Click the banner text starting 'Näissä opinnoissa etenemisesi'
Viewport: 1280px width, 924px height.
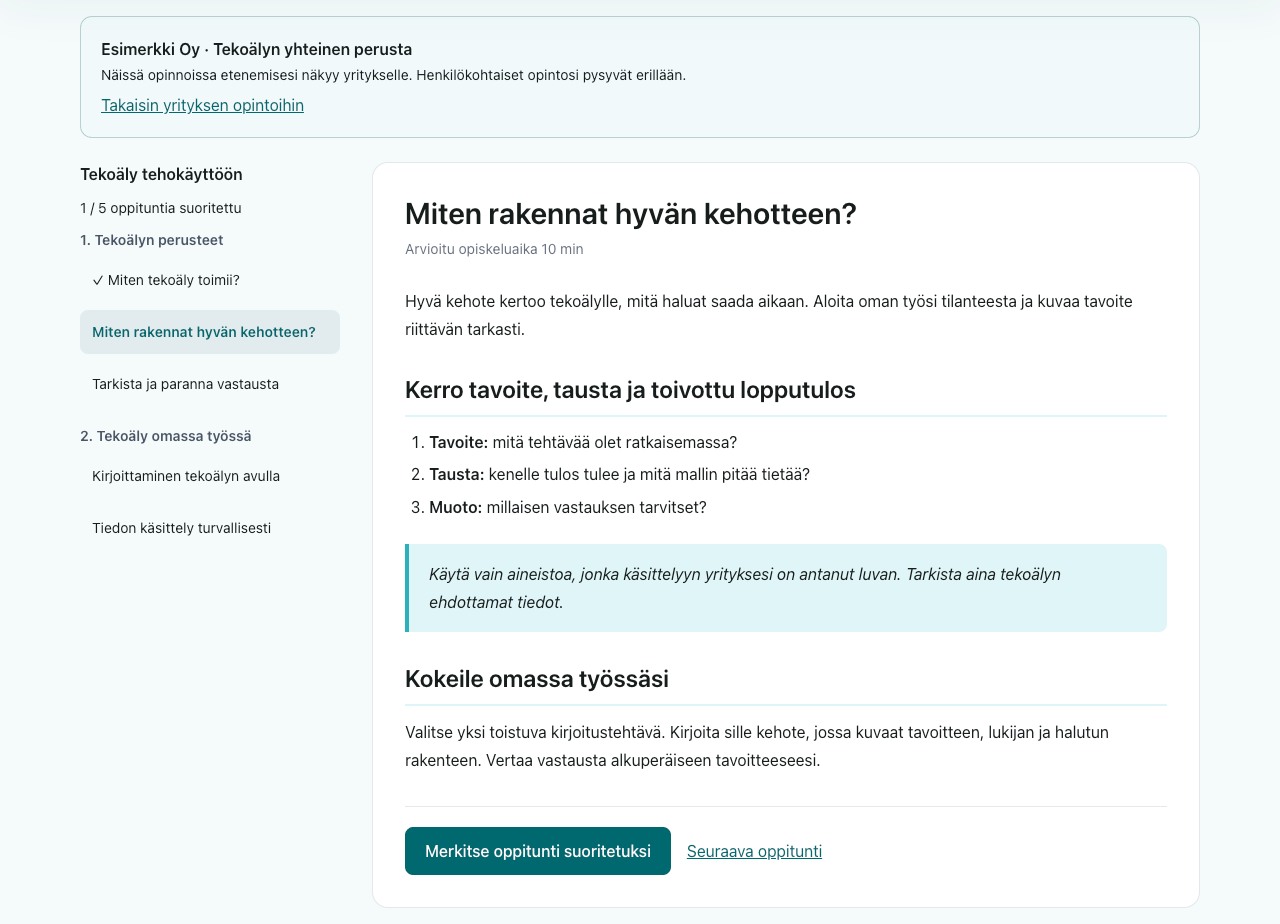(394, 75)
